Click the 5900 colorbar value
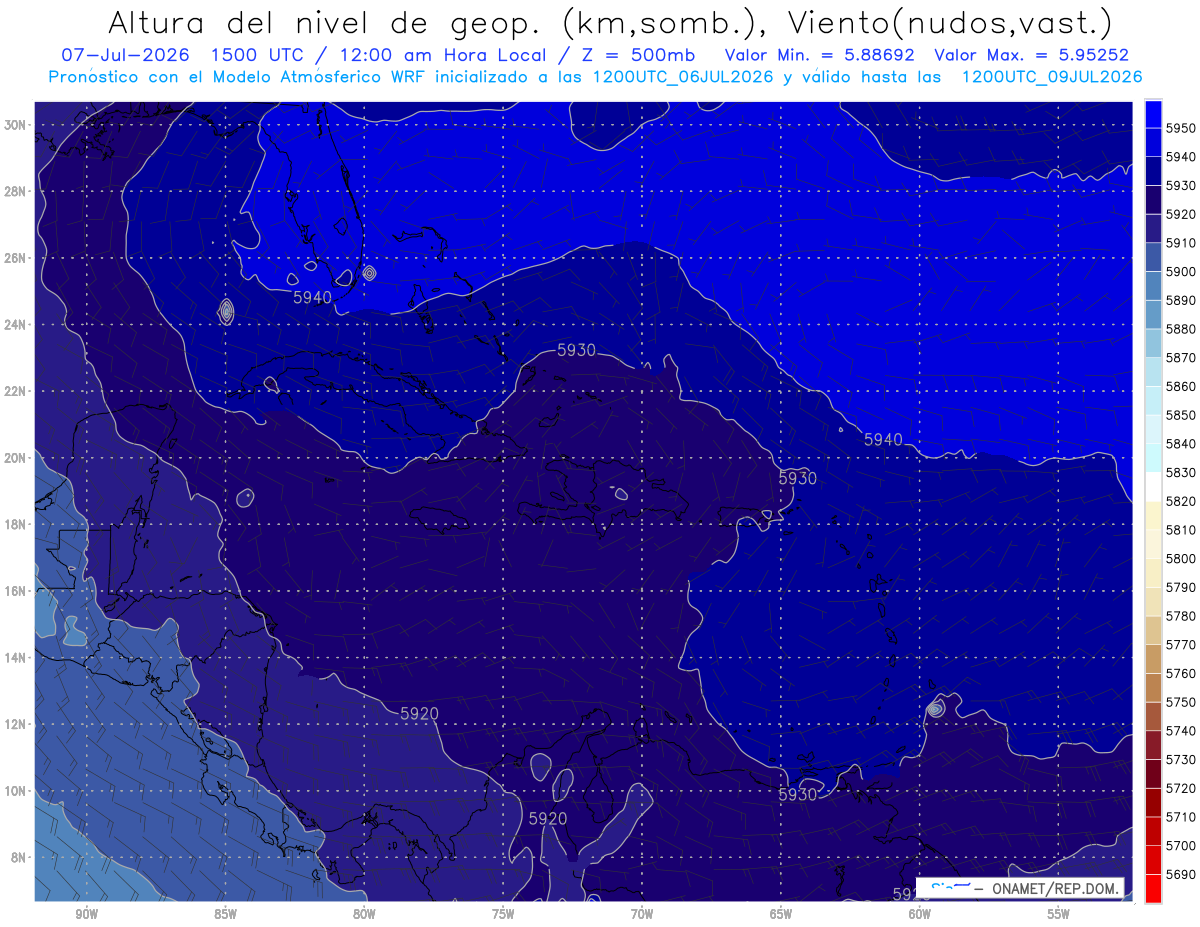Image resolution: width=1200 pixels, height=927 pixels. [x=1181, y=271]
